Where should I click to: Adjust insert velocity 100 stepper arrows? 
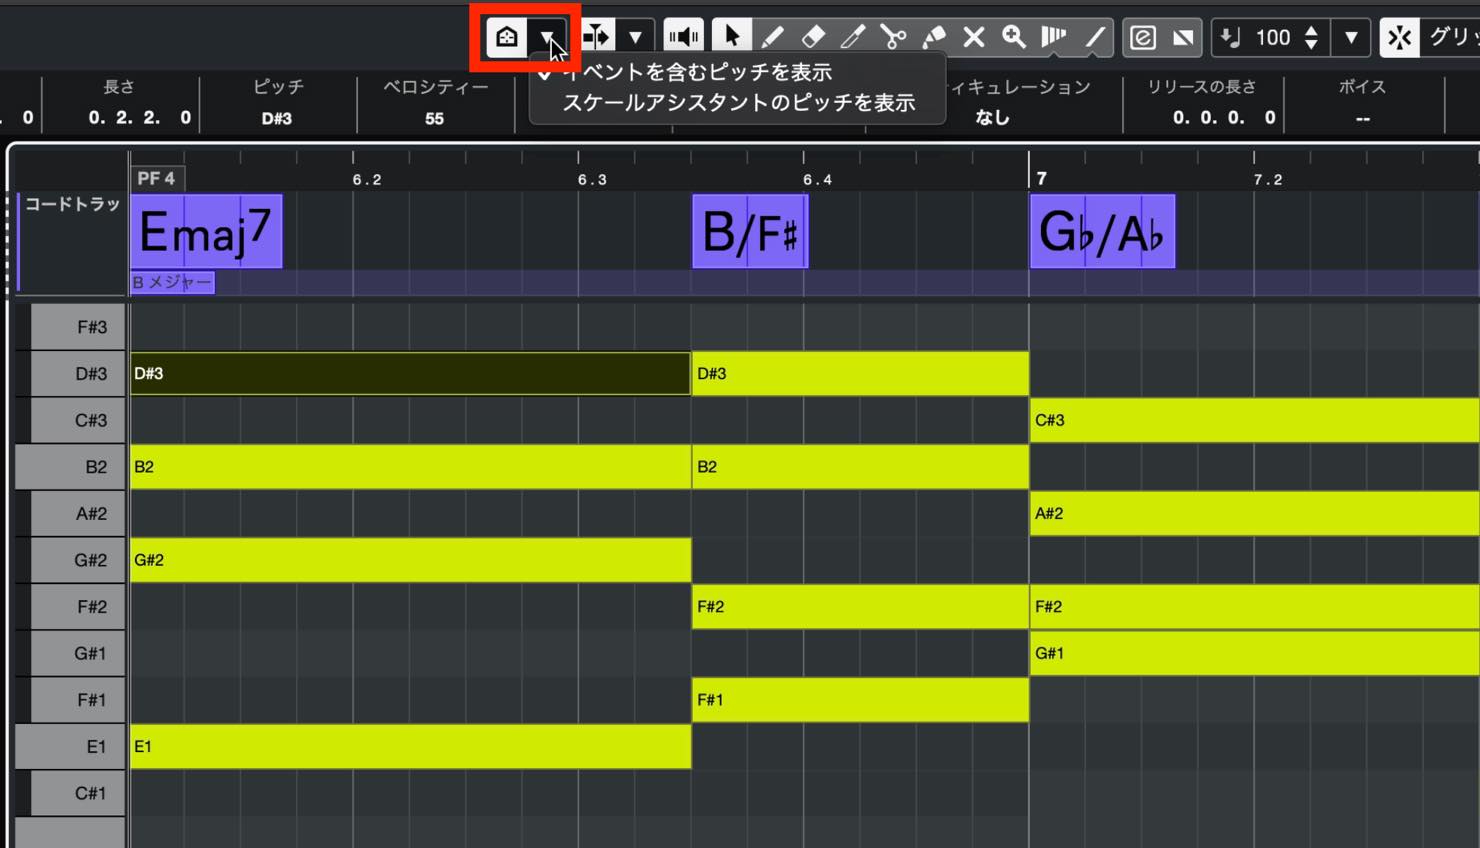point(1311,38)
